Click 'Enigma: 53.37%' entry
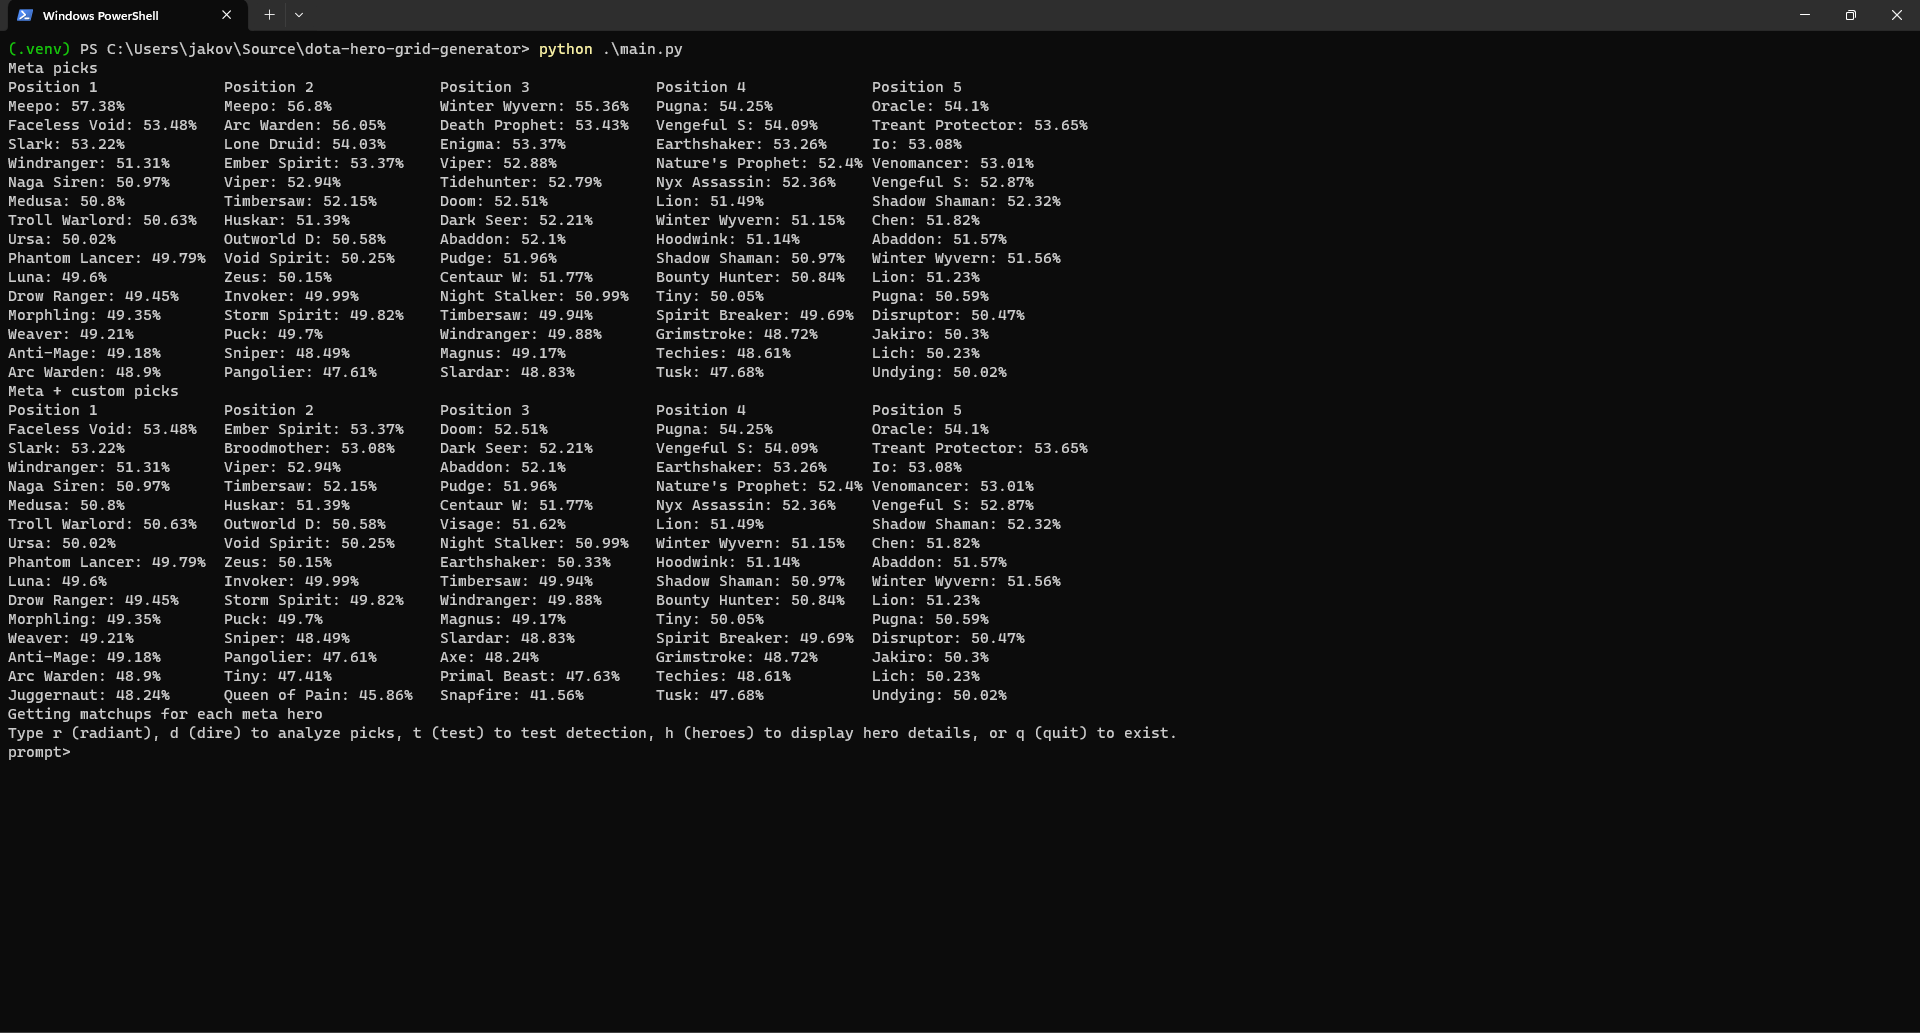The image size is (1920, 1033). [503, 144]
